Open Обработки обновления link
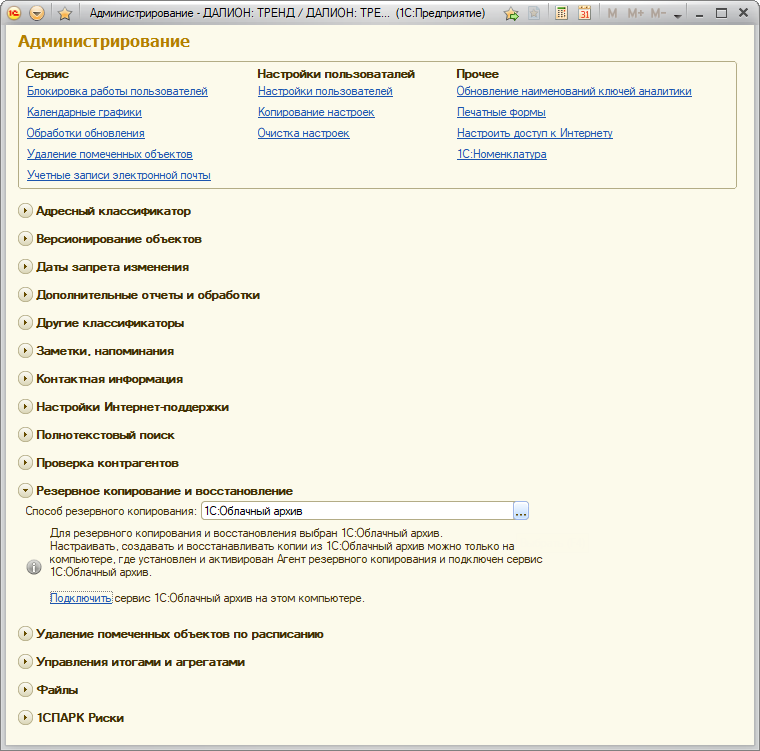760x751 pixels. pyautogui.click(x=85, y=133)
